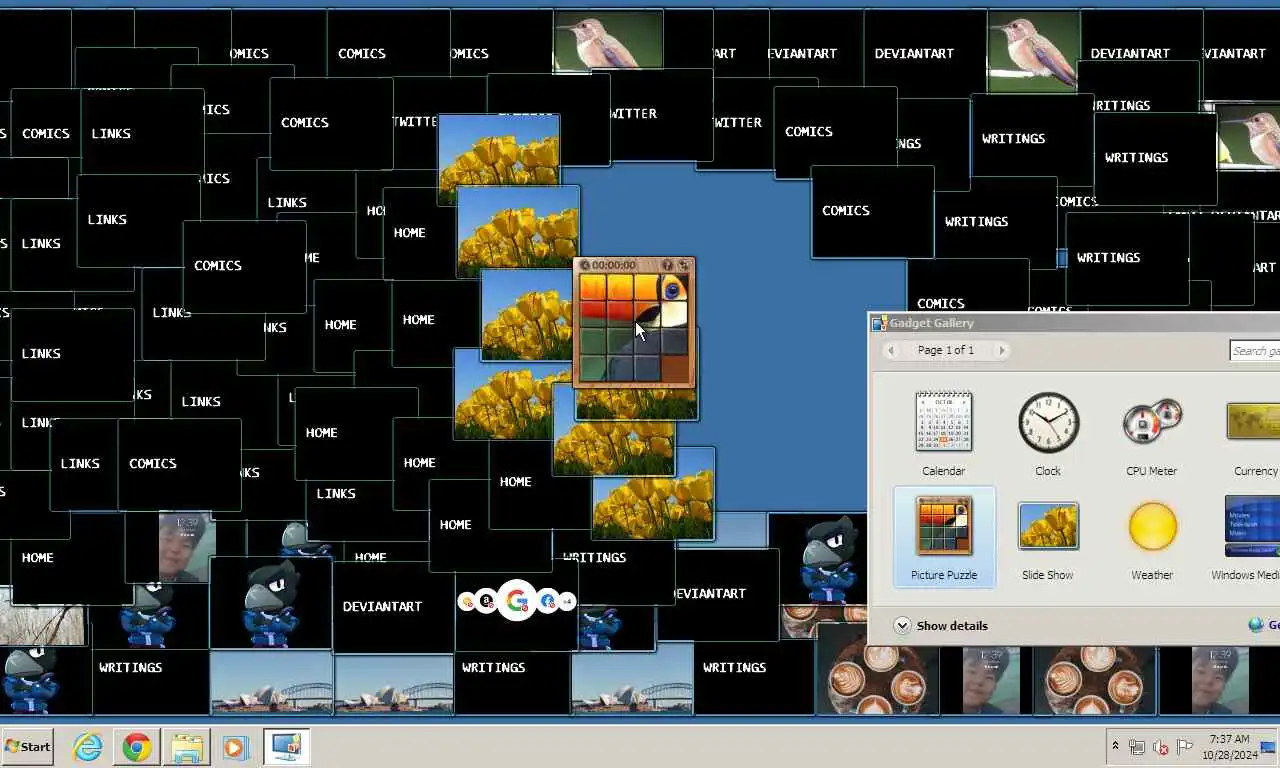The height and width of the screenshot is (768, 1280).
Task: Click the yellow shortcut circle left of Amazon
Action: pyautogui.click(x=467, y=601)
